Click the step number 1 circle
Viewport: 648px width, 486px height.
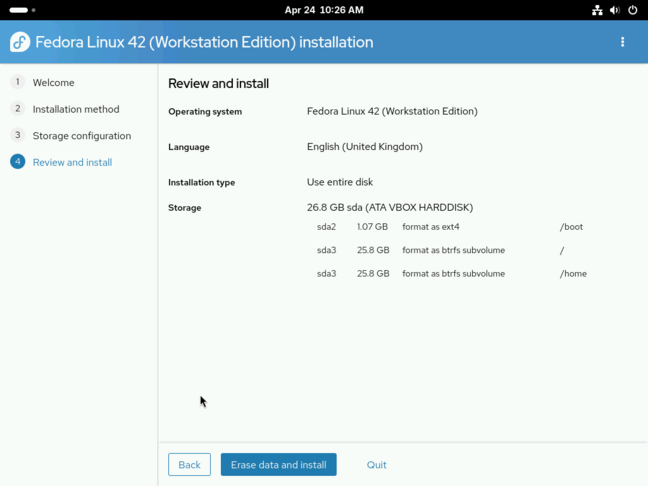click(x=17, y=82)
